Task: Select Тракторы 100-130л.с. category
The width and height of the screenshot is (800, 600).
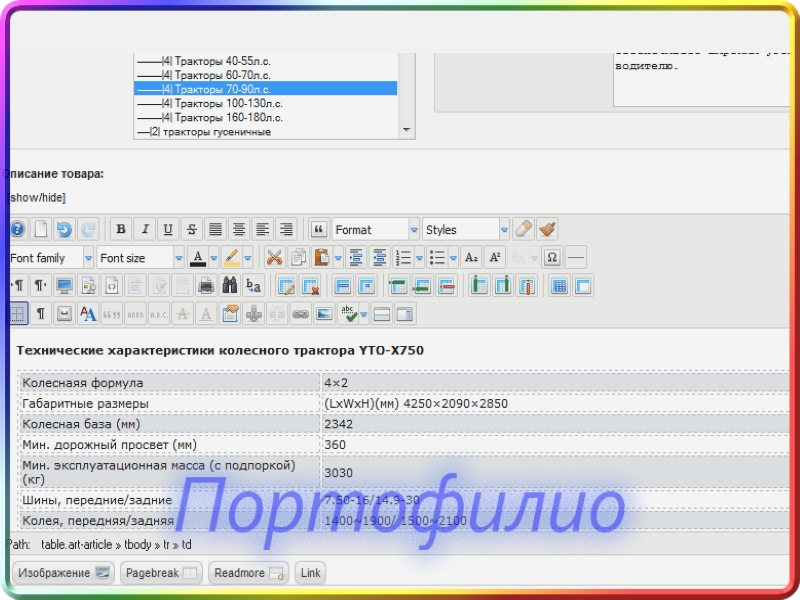Action: coord(265,104)
